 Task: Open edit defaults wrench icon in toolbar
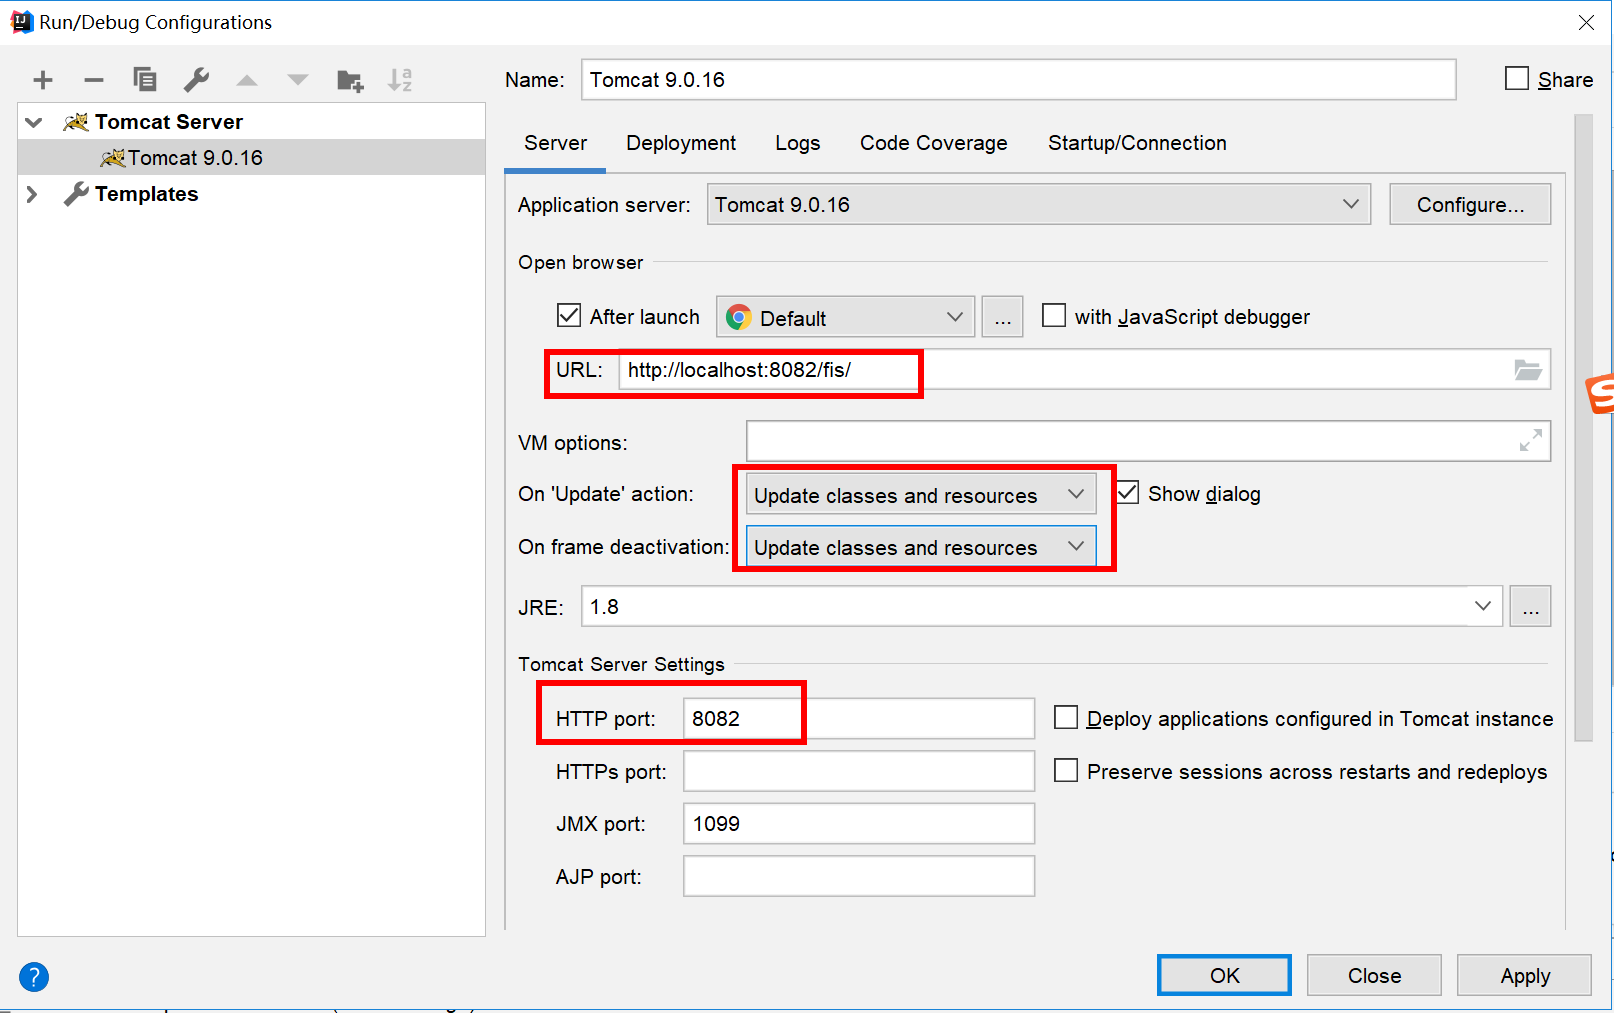[x=196, y=80]
